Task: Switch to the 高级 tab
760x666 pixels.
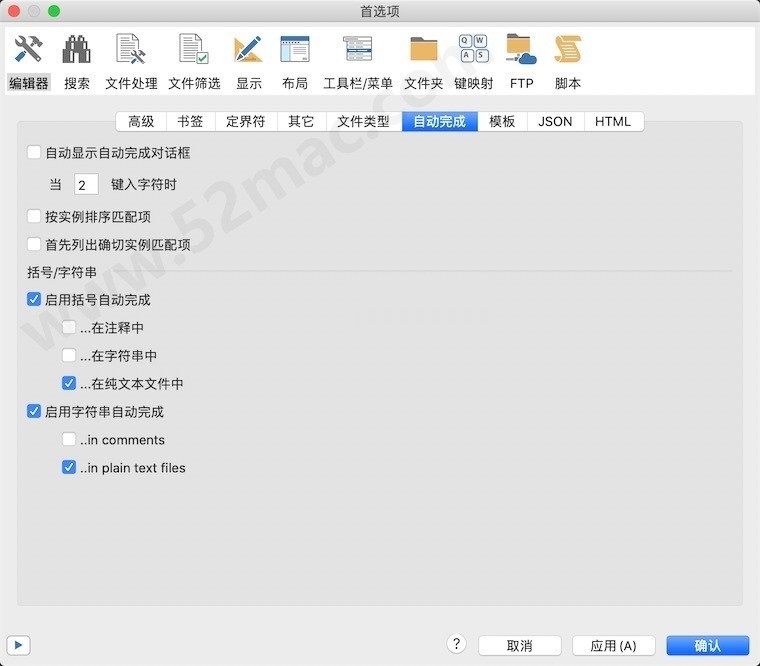Action: [141, 121]
